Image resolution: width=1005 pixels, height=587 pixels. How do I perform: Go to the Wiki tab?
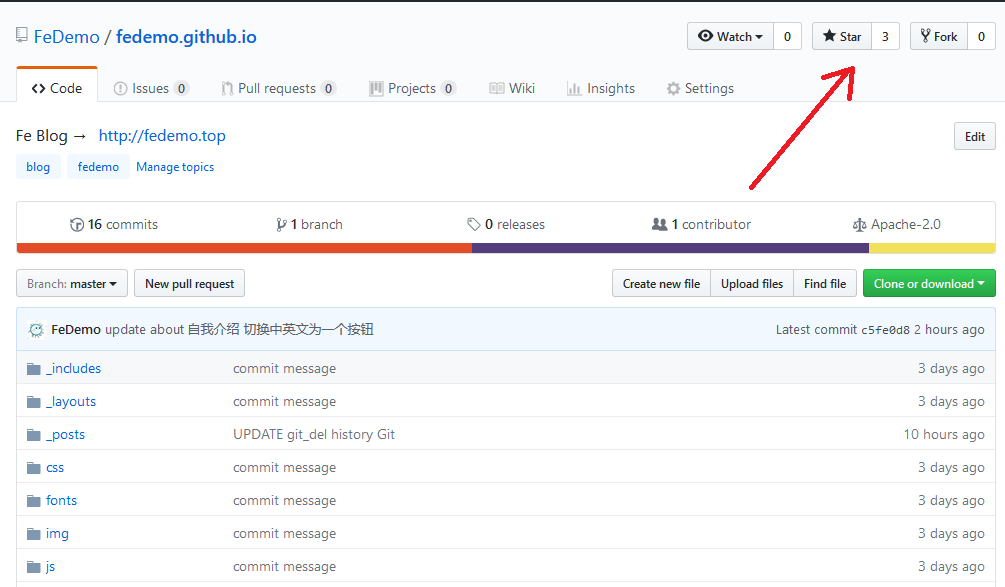[512, 88]
